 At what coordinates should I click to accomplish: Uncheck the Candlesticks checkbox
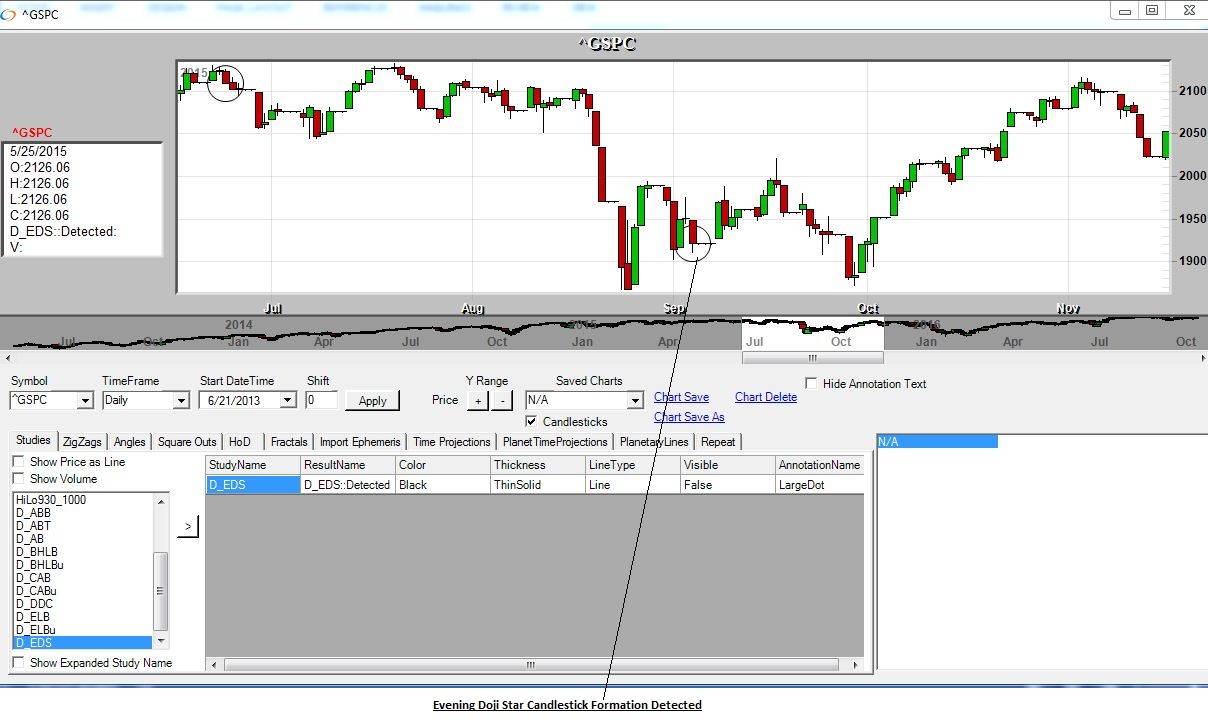[531, 422]
